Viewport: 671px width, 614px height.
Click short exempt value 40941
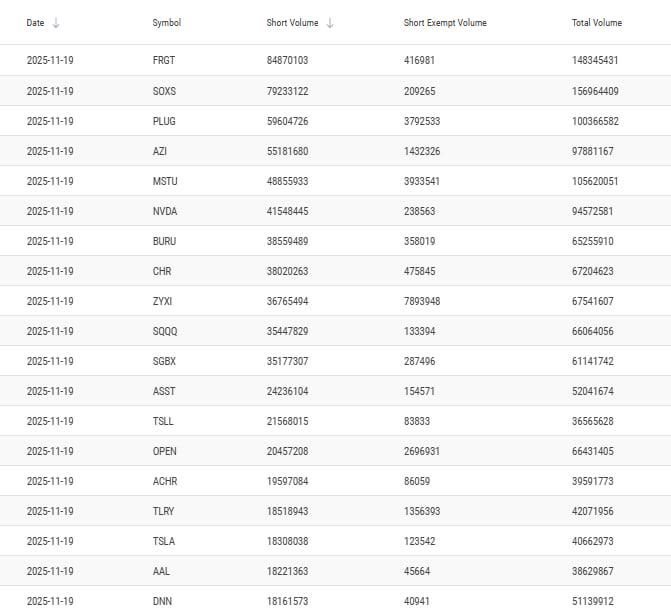coord(416,601)
